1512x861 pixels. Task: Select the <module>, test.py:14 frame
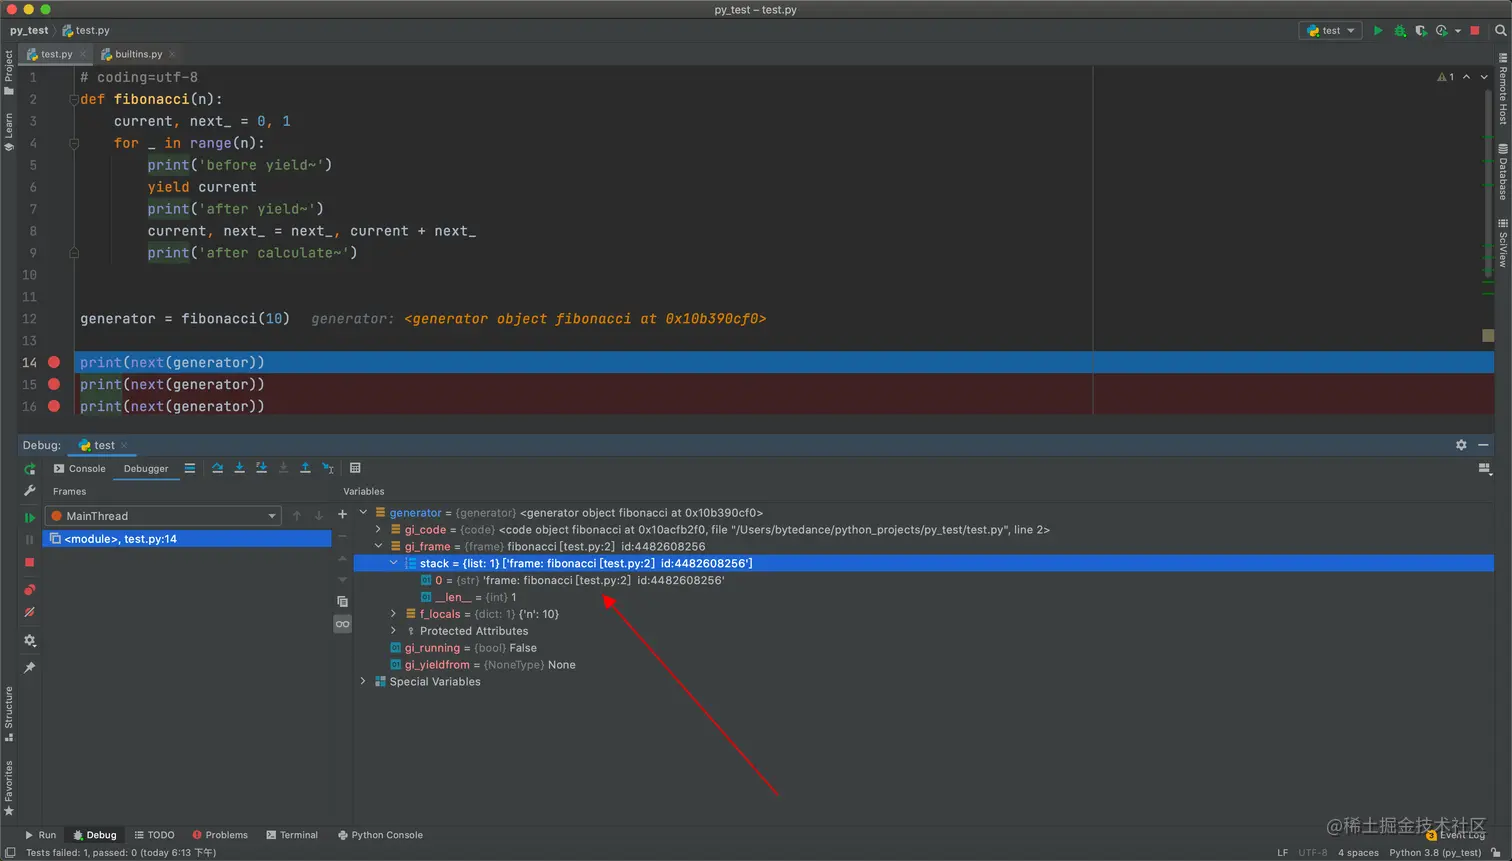pos(187,538)
